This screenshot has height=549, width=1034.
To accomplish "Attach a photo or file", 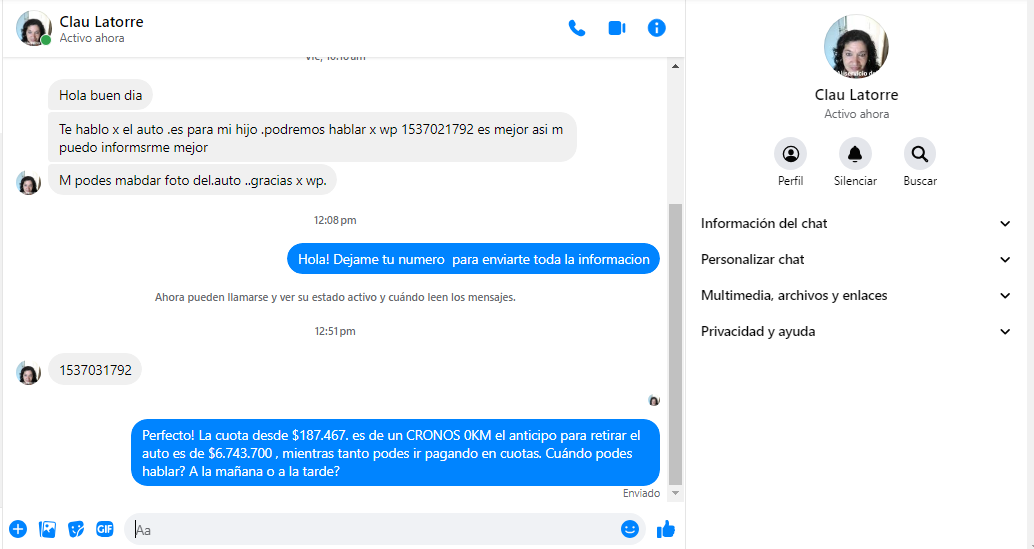I will pos(47,529).
